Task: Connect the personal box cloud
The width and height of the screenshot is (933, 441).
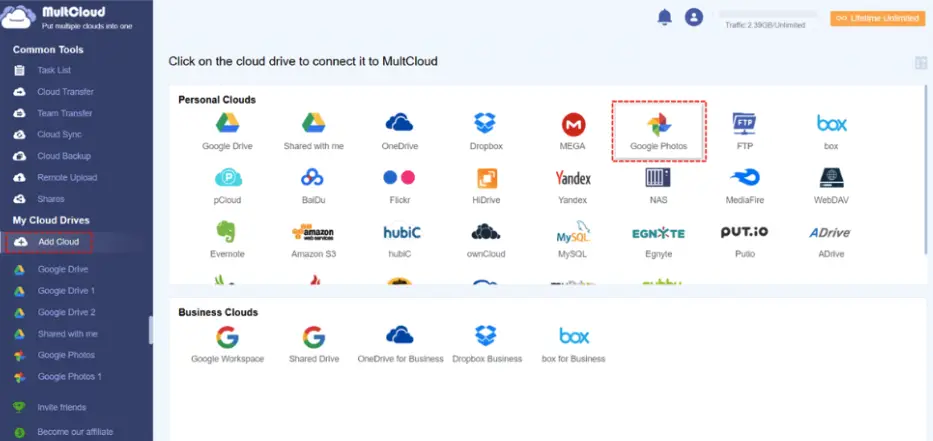Action: pyautogui.click(x=831, y=131)
